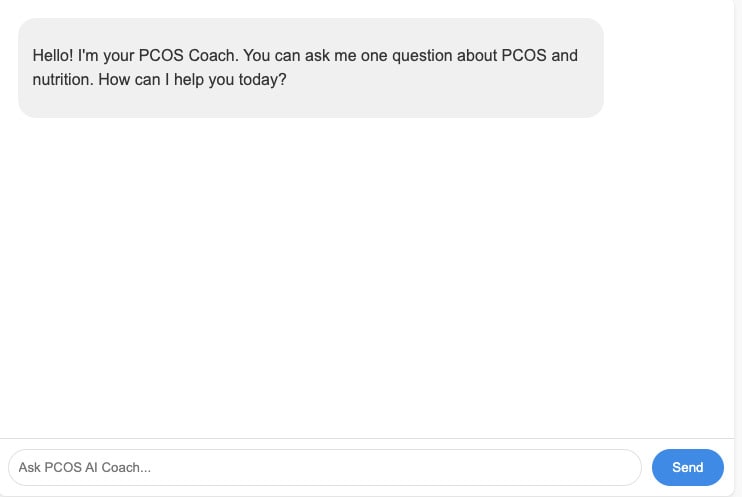Click the blue Send button
742x497 pixels.
tap(687, 467)
